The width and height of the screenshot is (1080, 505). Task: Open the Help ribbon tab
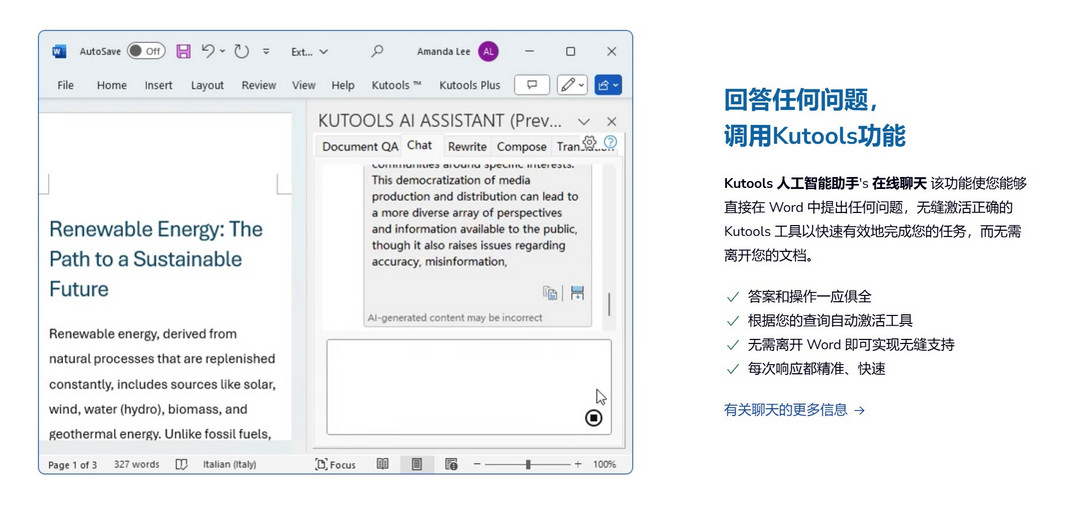click(x=343, y=85)
